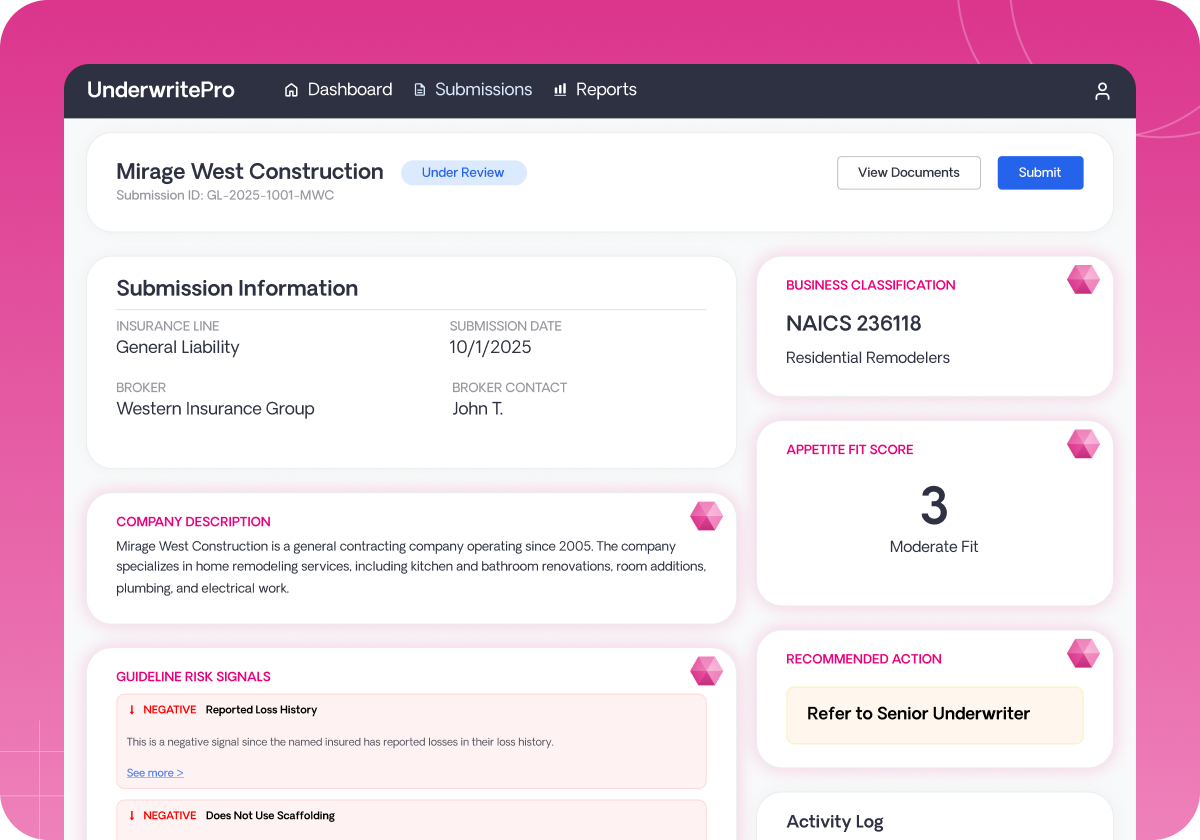The image size is (1200, 840).
Task: Open the See more link under loss history
Action: coord(154,772)
